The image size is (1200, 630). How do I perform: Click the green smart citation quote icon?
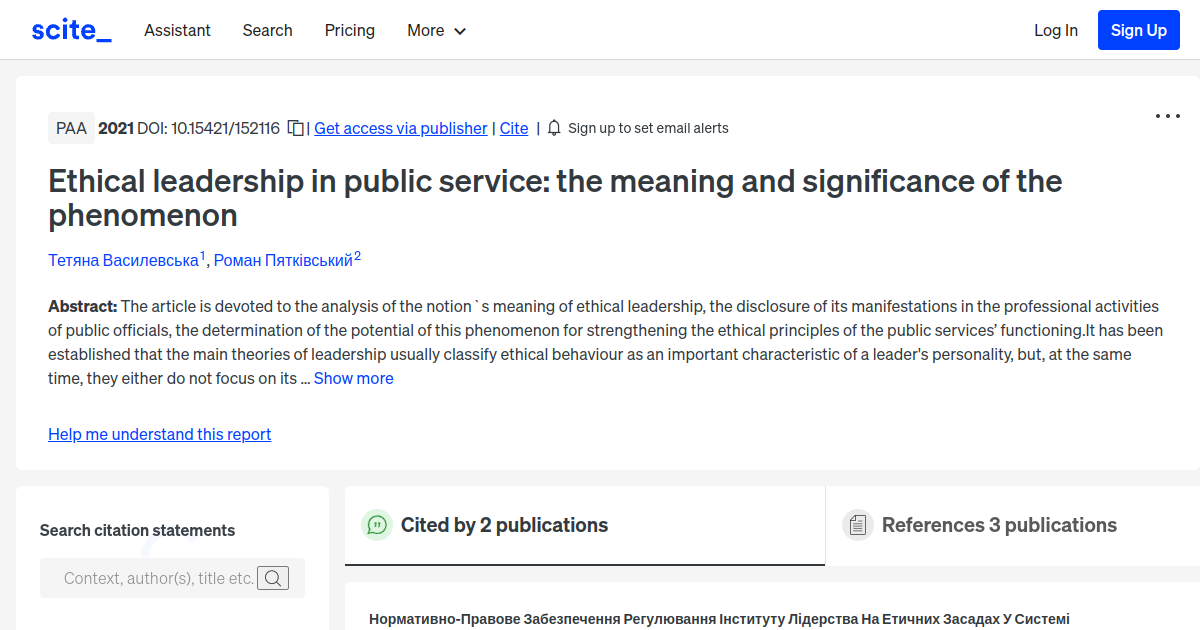(x=377, y=524)
